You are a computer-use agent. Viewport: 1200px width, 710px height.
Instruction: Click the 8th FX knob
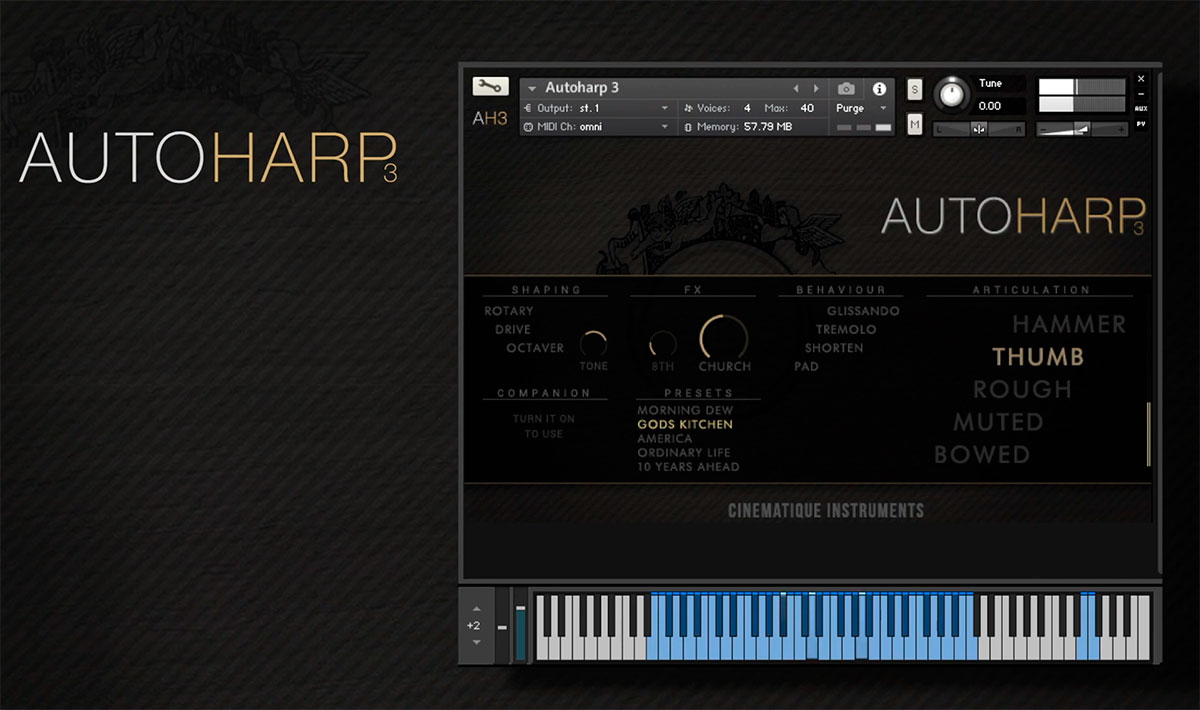(662, 345)
